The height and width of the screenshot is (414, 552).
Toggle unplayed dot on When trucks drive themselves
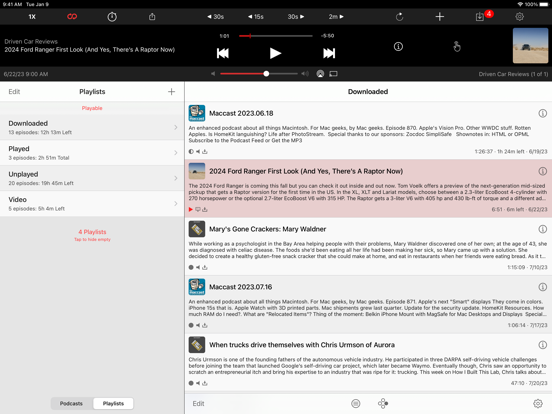[191, 383]
